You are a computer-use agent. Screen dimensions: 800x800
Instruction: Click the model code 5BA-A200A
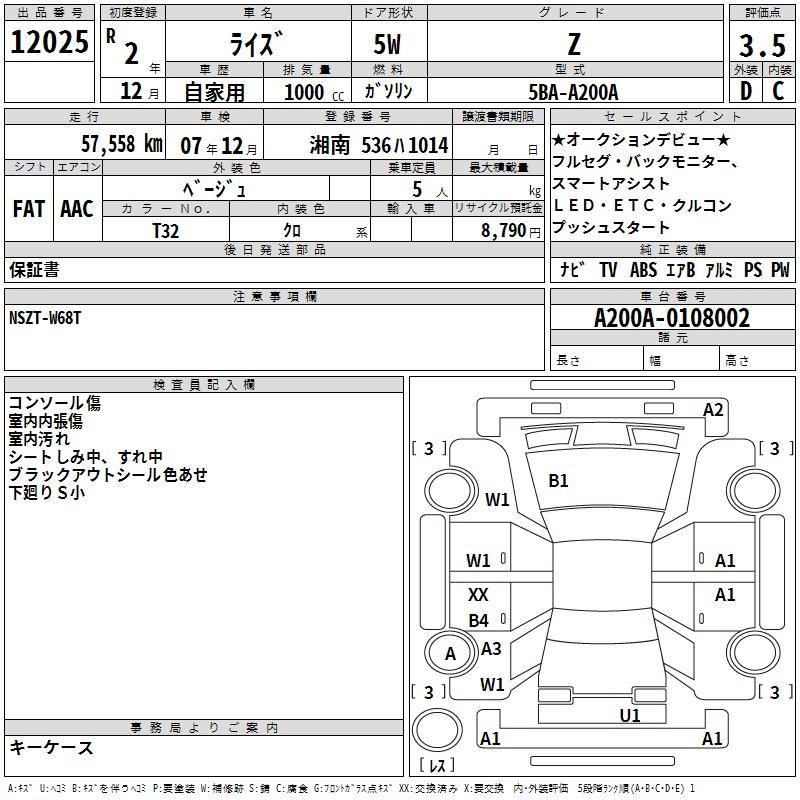click(x=573, y=92)
